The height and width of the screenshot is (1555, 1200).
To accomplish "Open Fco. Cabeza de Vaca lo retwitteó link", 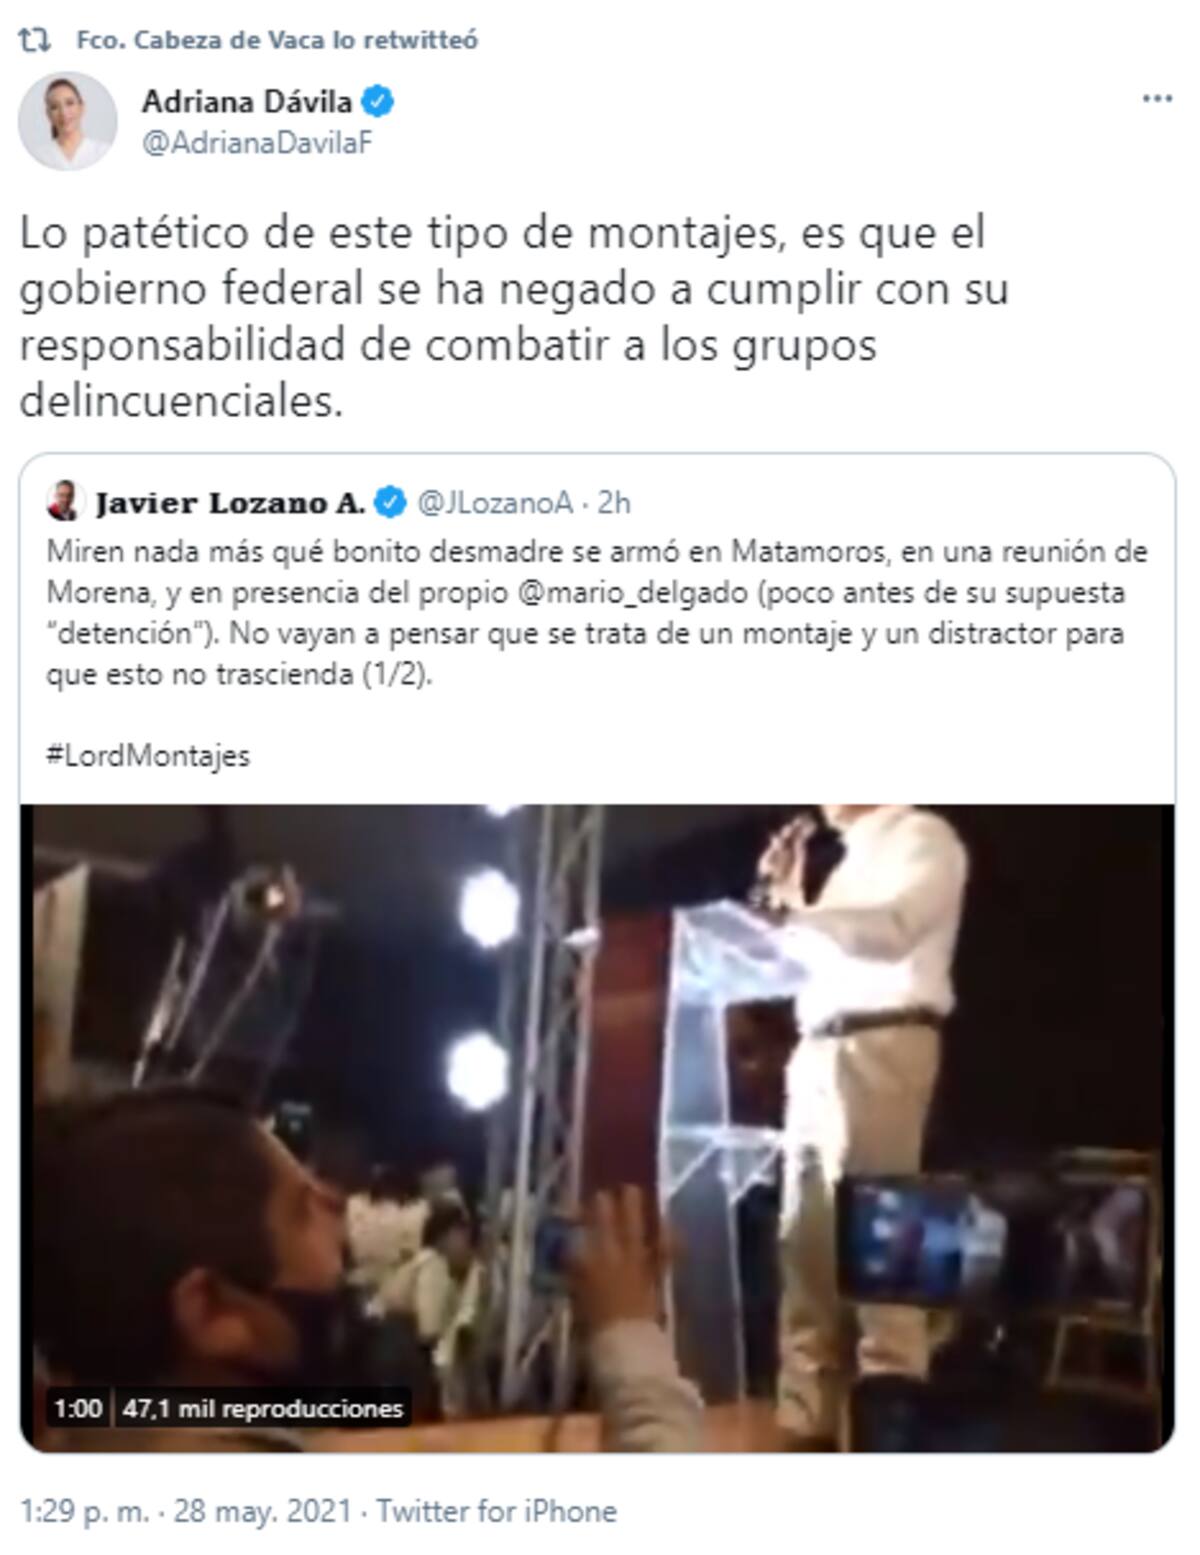I will click(x=277, y=40).
